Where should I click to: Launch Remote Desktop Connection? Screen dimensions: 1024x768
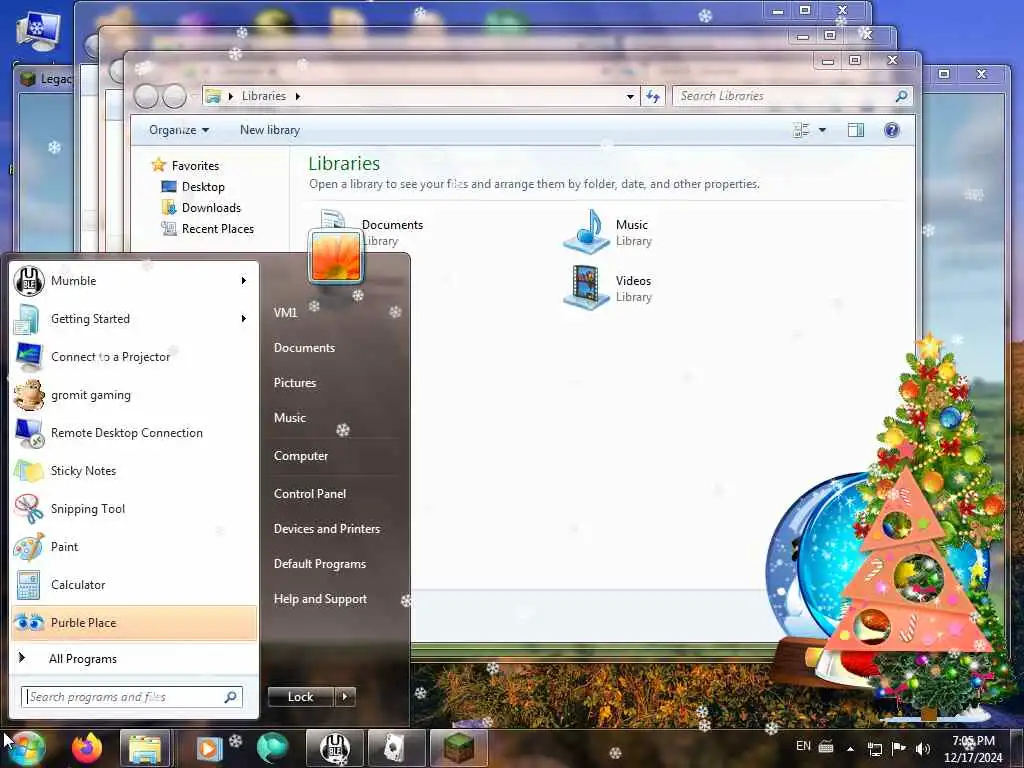[x=134, y=432]
